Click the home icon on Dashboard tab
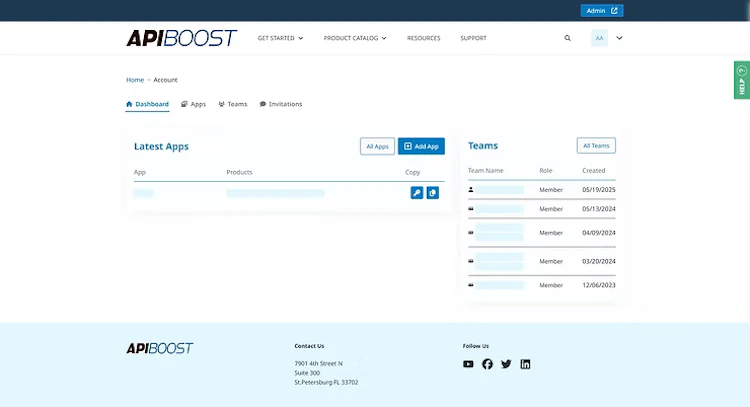This screenshot has height=407, width=750. coord(129,104)
